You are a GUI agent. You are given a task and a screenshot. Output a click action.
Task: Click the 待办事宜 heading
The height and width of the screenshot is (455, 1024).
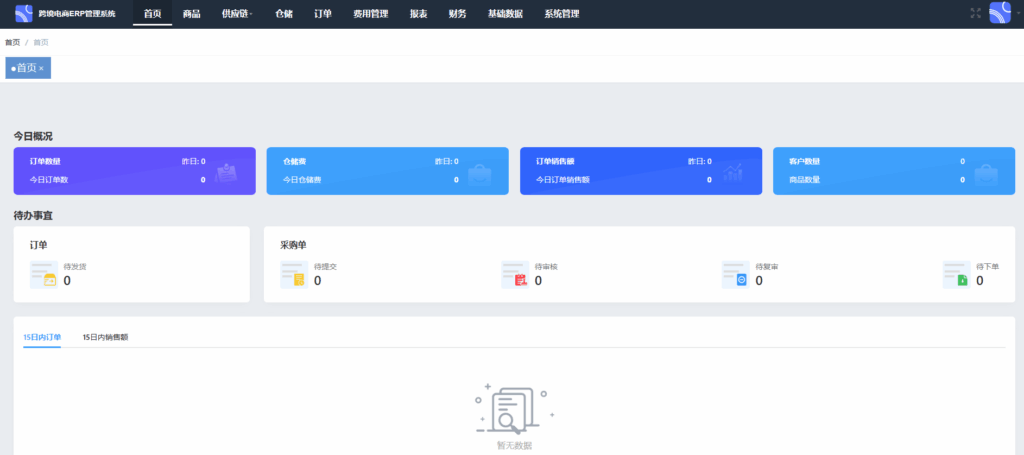[x=33, y=215]
